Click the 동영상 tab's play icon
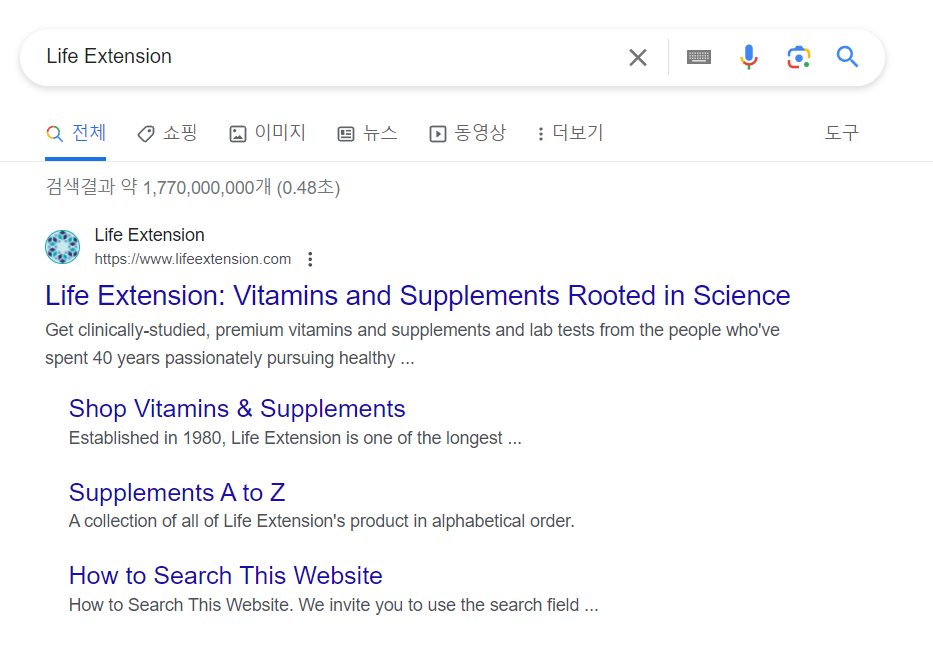Viewport: 933px width, 647px height. tap(438, 132)
